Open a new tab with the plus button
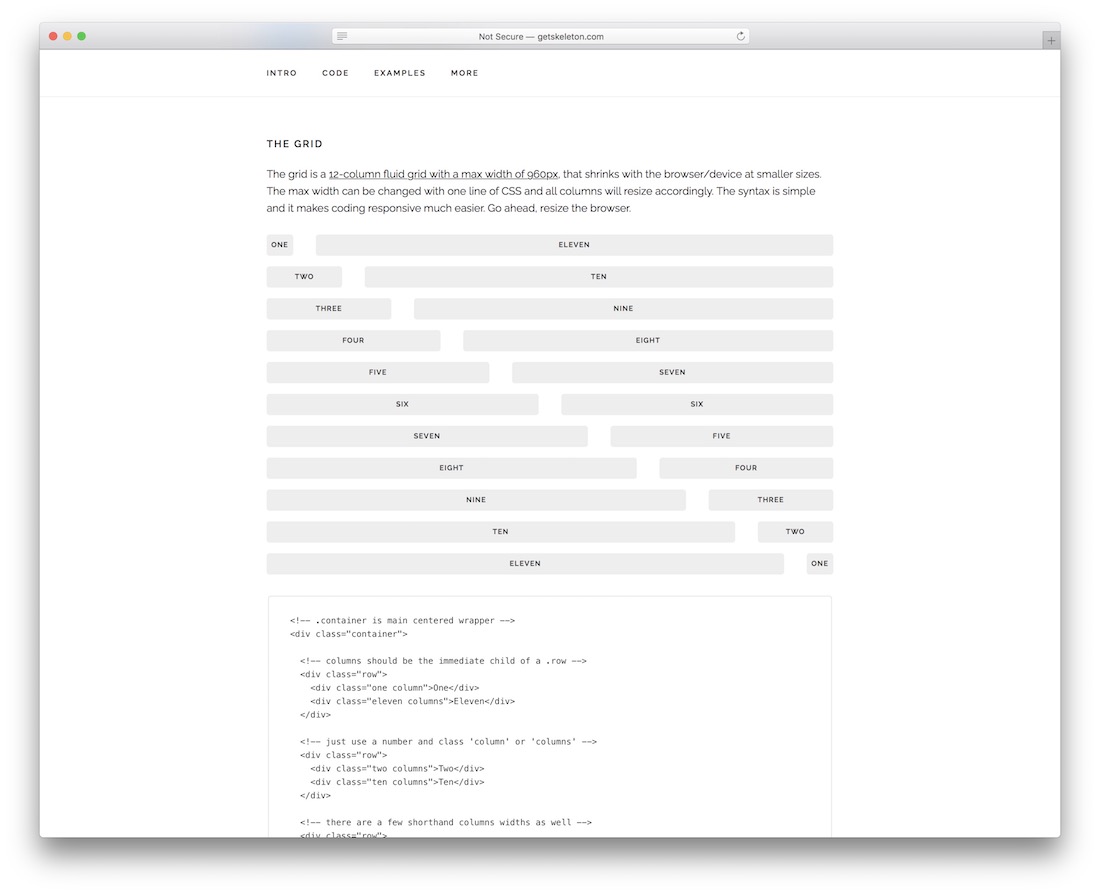 pyautogui.click(x=1051, y=41)
